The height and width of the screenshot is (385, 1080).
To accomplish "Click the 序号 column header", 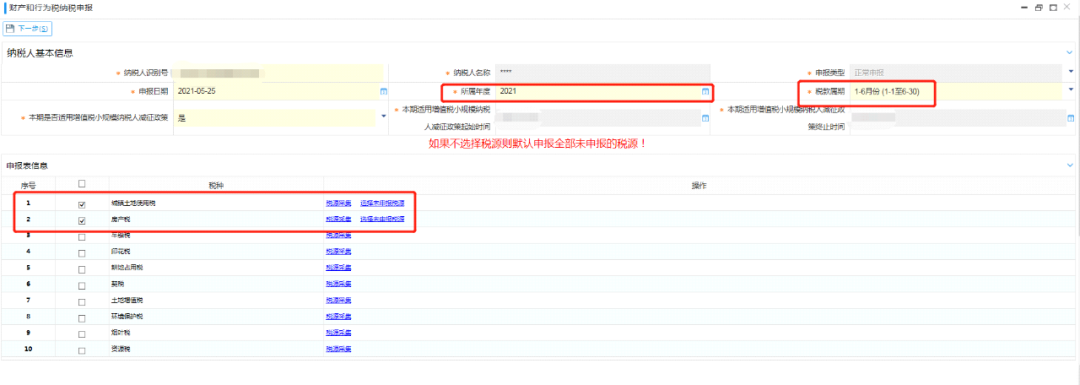I will click(28, 186).
